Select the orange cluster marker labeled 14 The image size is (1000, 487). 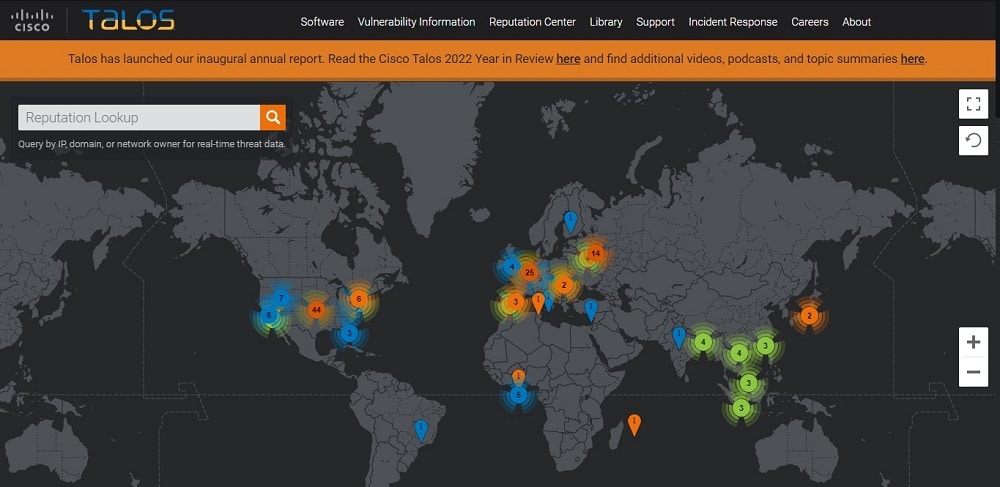click(x=595, y=253)
